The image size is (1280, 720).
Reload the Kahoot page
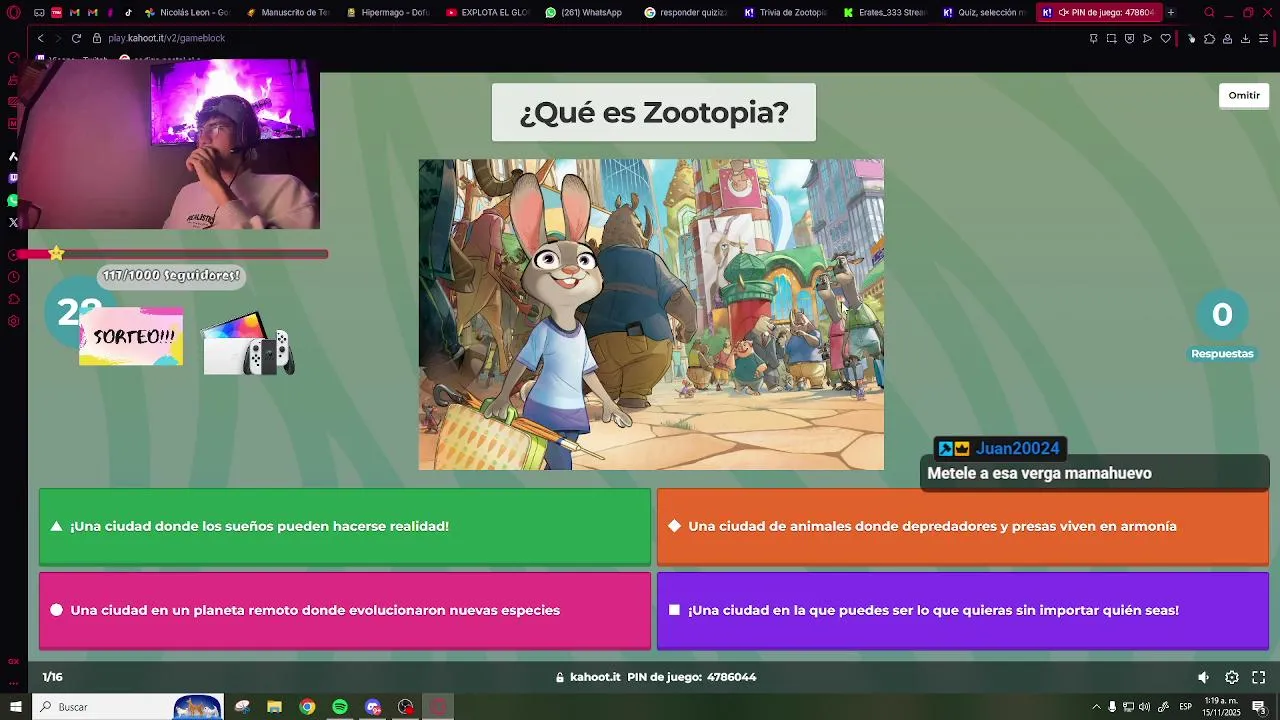pos(76,38)
